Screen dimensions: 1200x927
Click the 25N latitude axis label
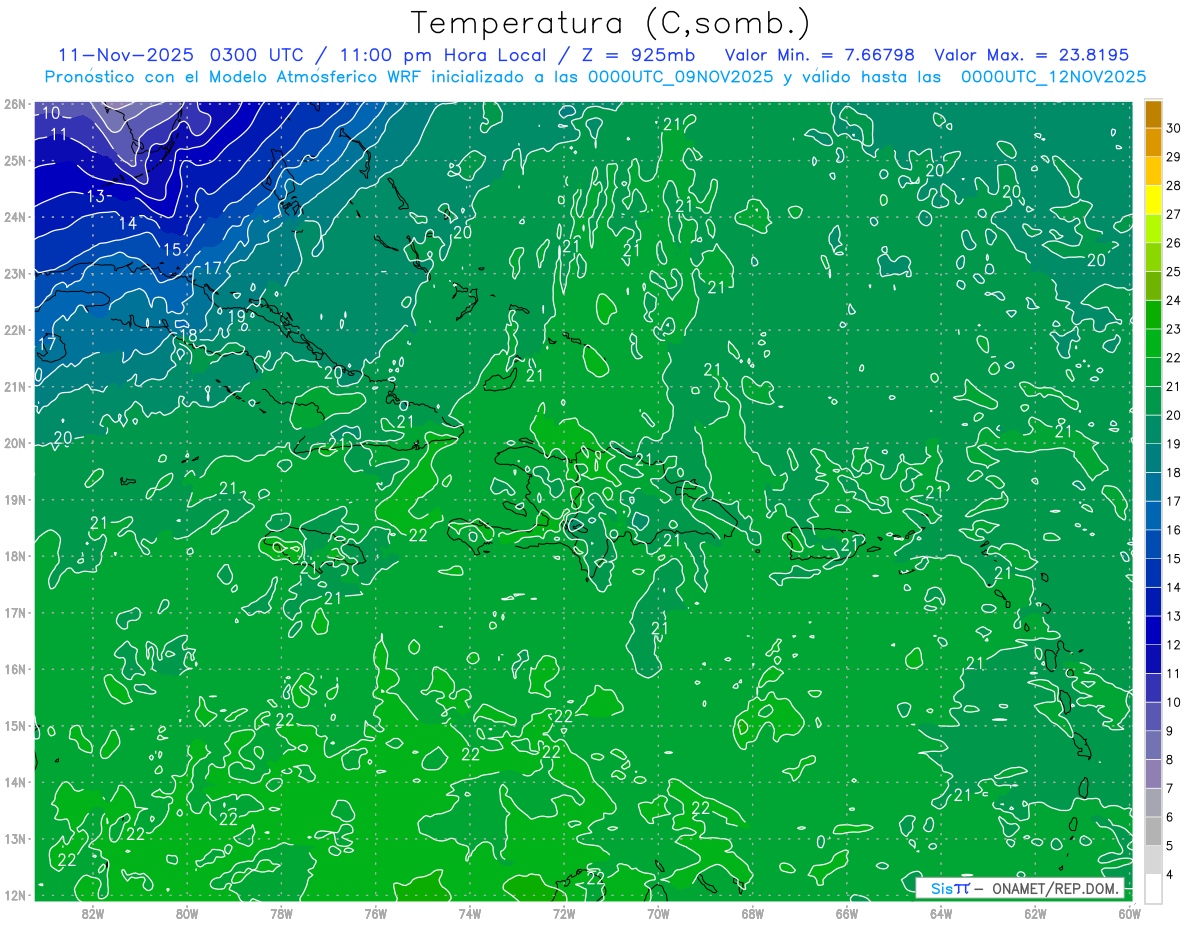point(14,161)
